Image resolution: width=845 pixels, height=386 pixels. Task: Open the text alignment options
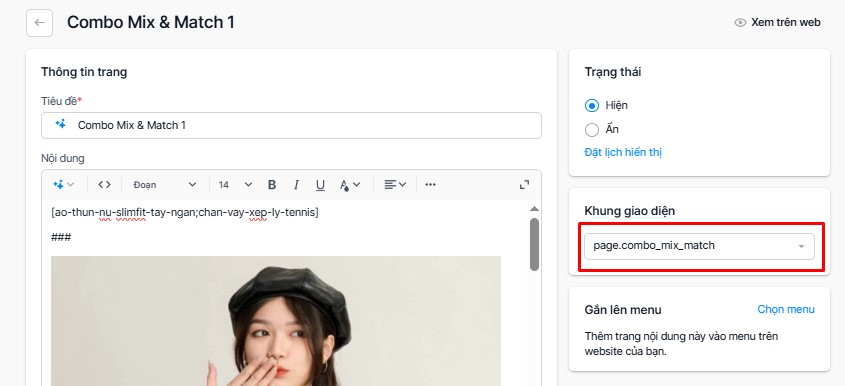(395, 185)
